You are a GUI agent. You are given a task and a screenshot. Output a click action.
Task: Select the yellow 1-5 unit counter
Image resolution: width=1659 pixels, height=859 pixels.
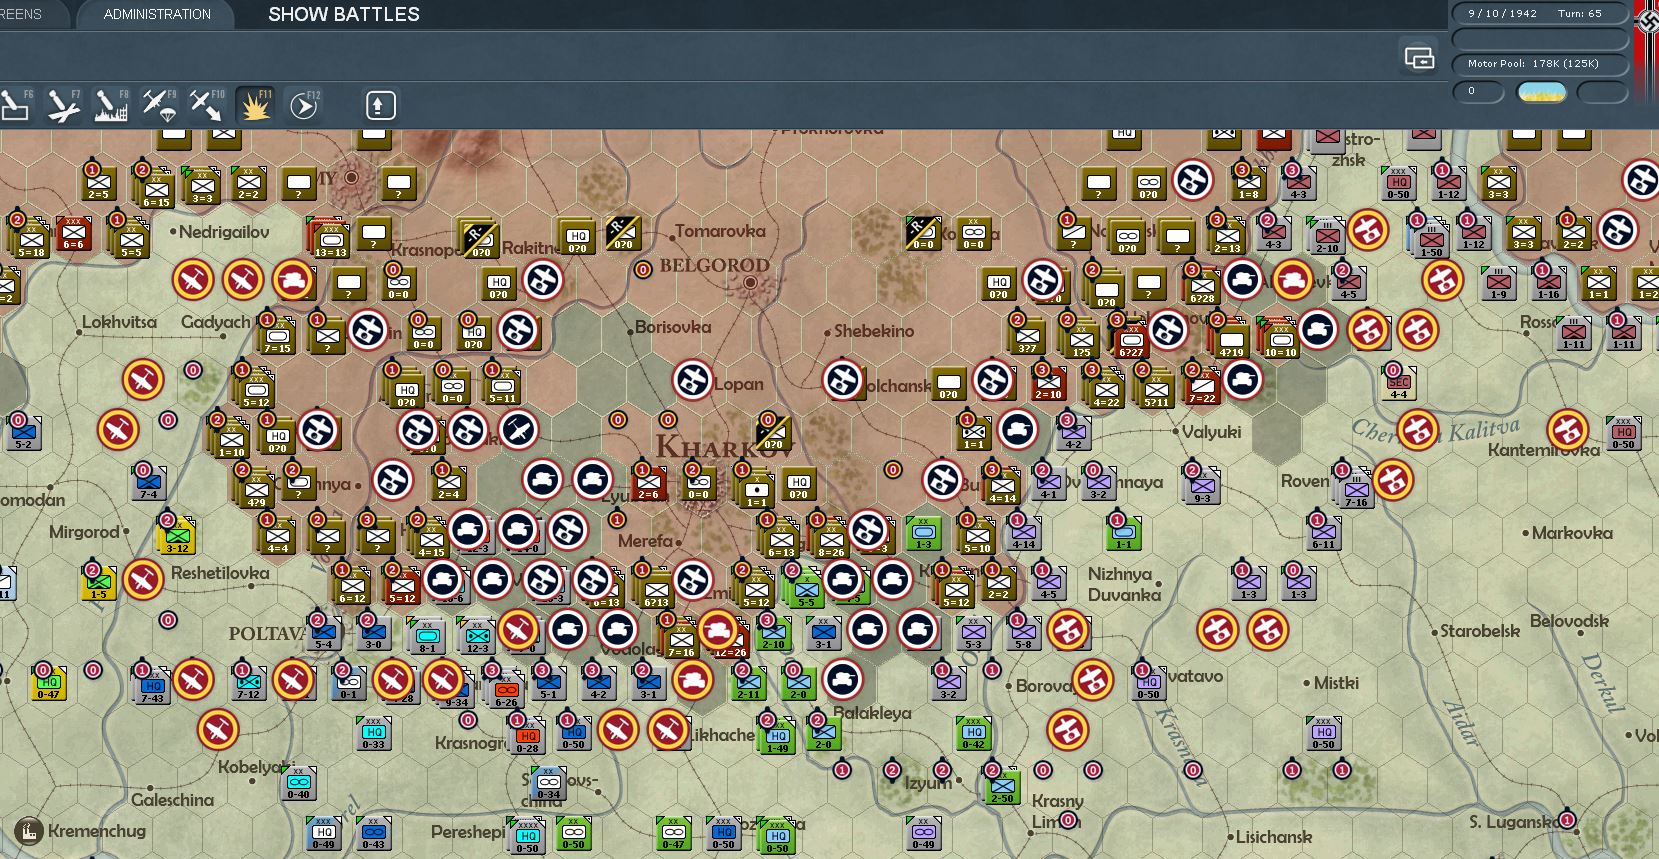[x=99, y=582]
